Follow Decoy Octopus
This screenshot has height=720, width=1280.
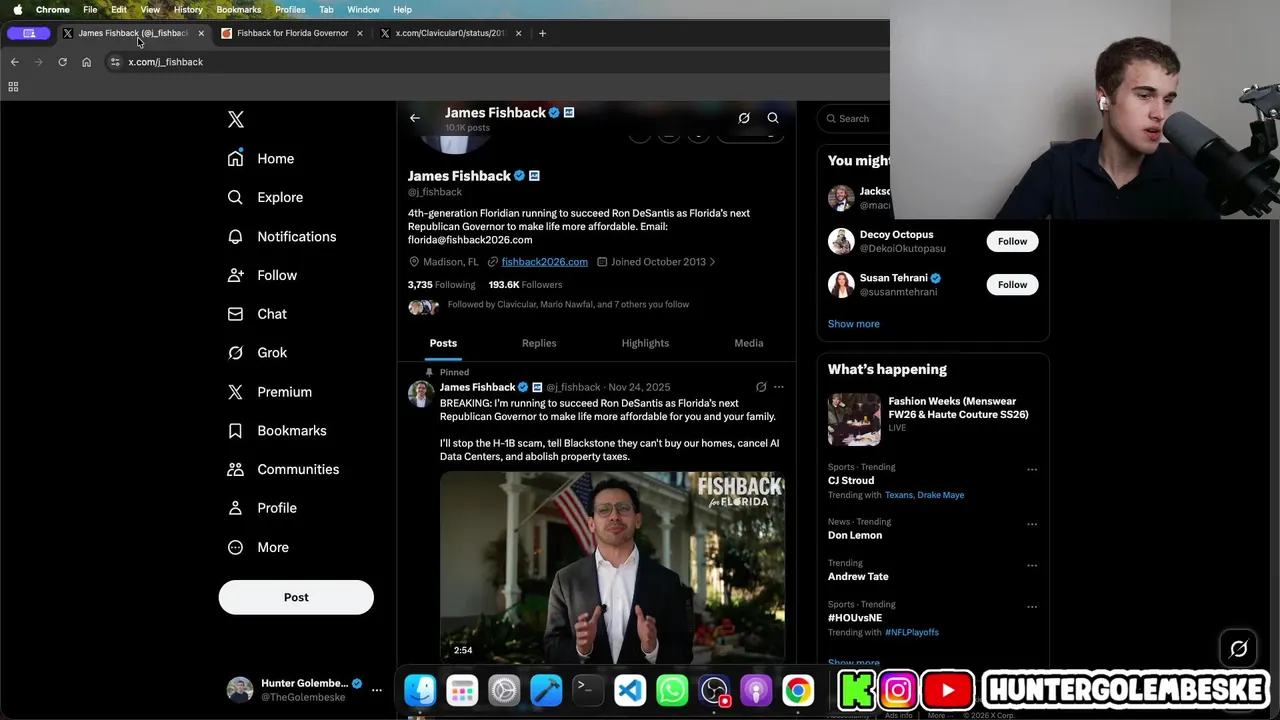(1012, 241)
